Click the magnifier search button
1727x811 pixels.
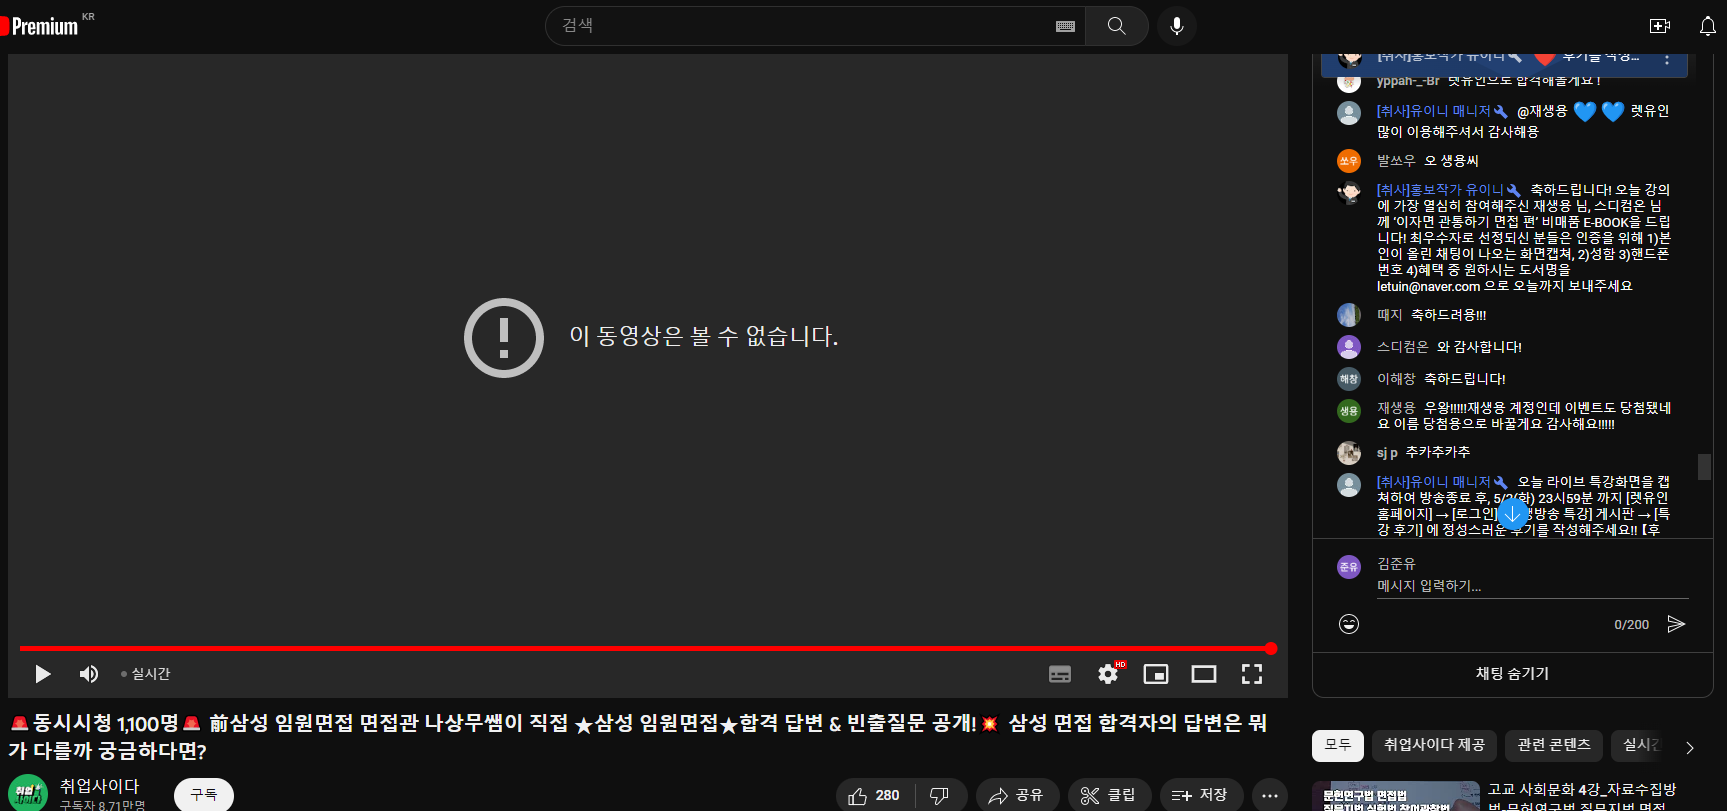click(x=1117, y=26)
